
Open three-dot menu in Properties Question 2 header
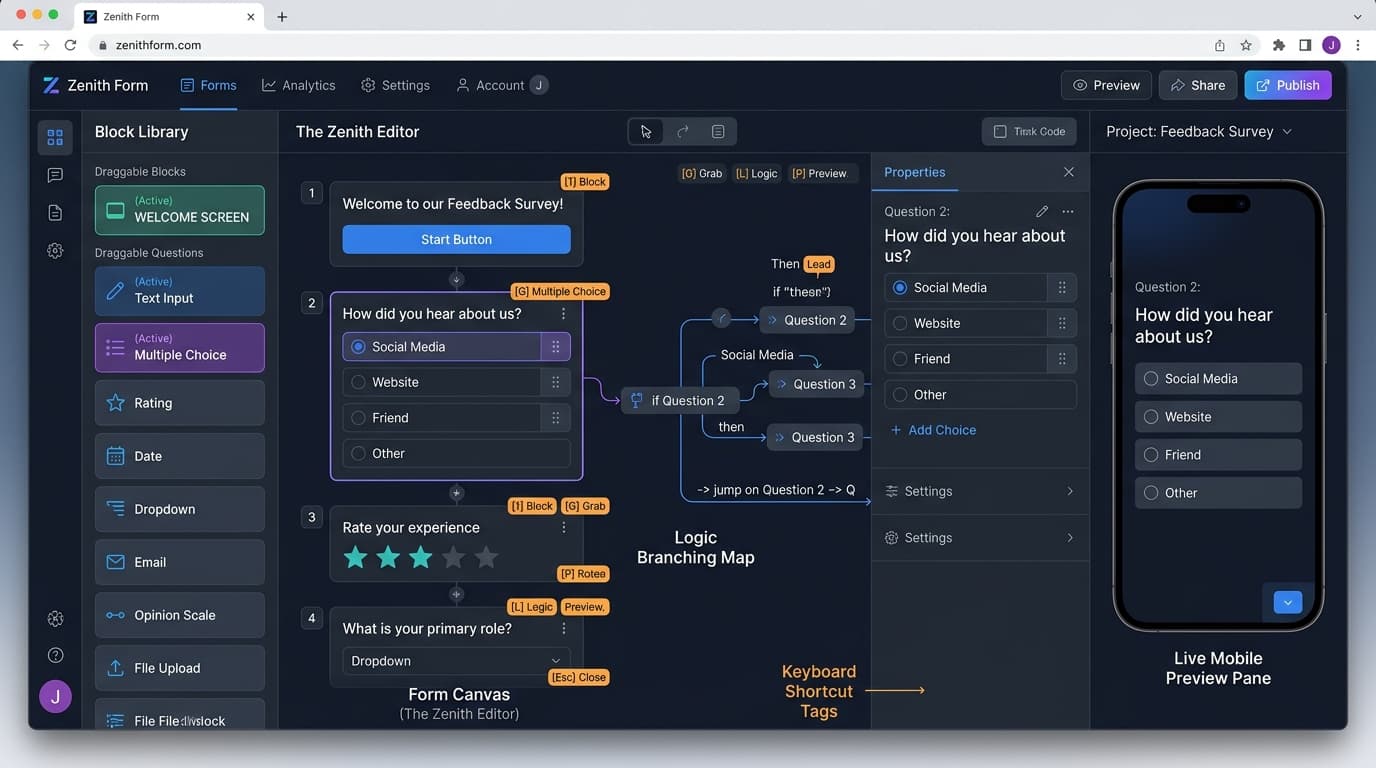point(1068,211)
